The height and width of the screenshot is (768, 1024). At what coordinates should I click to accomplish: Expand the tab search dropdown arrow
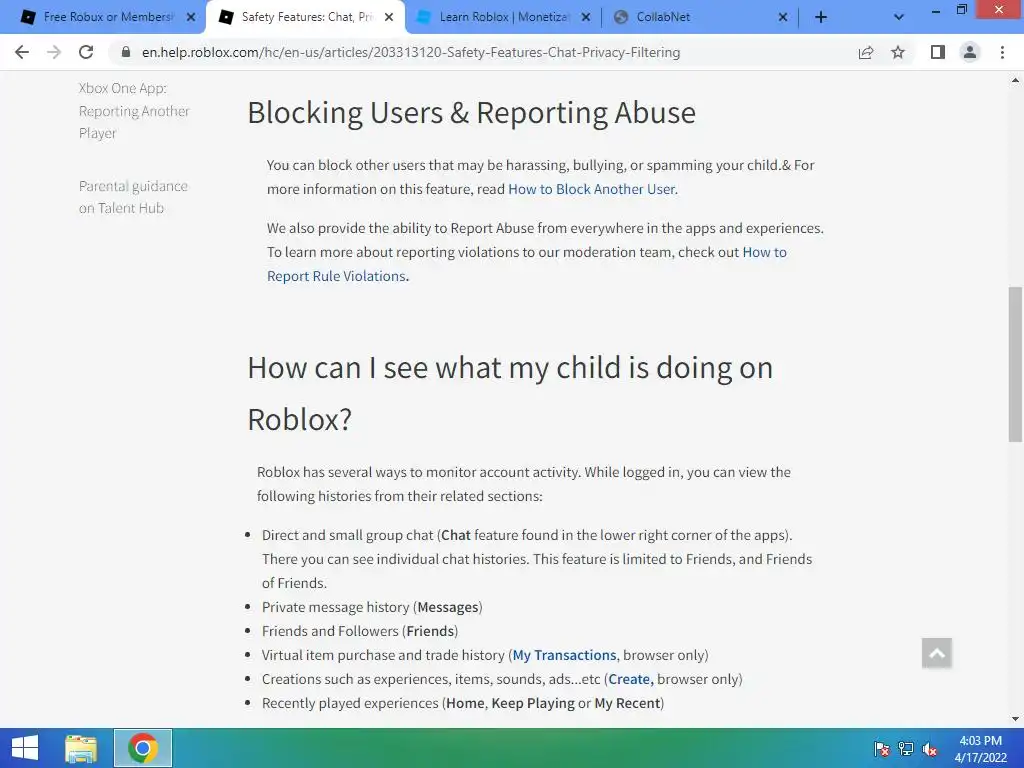click(899, 18)
